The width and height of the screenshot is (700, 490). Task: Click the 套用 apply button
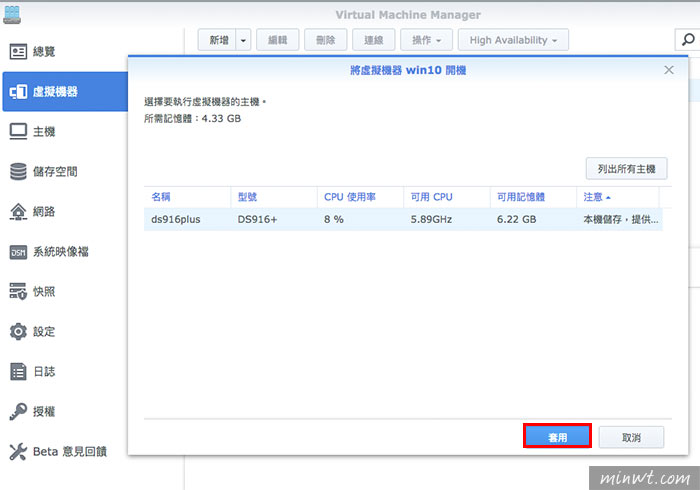point(557,437)
